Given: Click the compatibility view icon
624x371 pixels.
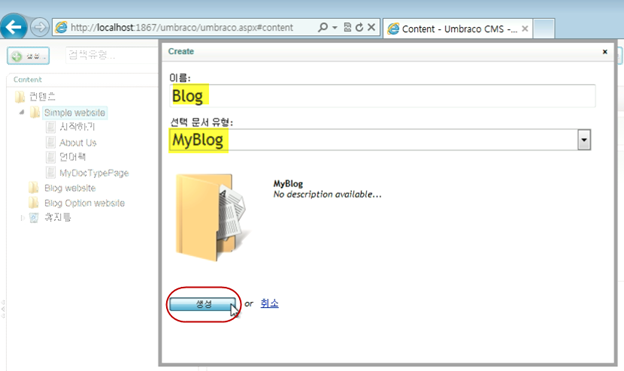Looking at the screenshot, I should tap(347, 27).
